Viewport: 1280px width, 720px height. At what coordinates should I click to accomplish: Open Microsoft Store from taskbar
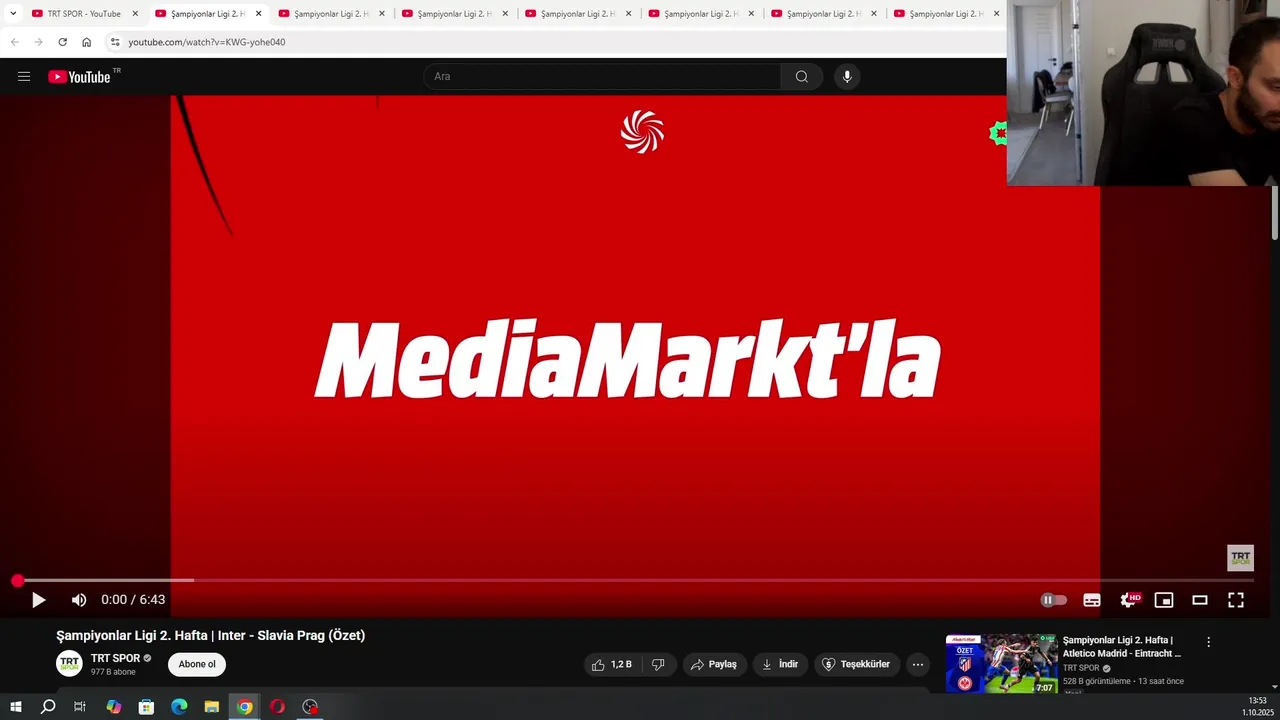pyautogui.click(x=146, y=707)
